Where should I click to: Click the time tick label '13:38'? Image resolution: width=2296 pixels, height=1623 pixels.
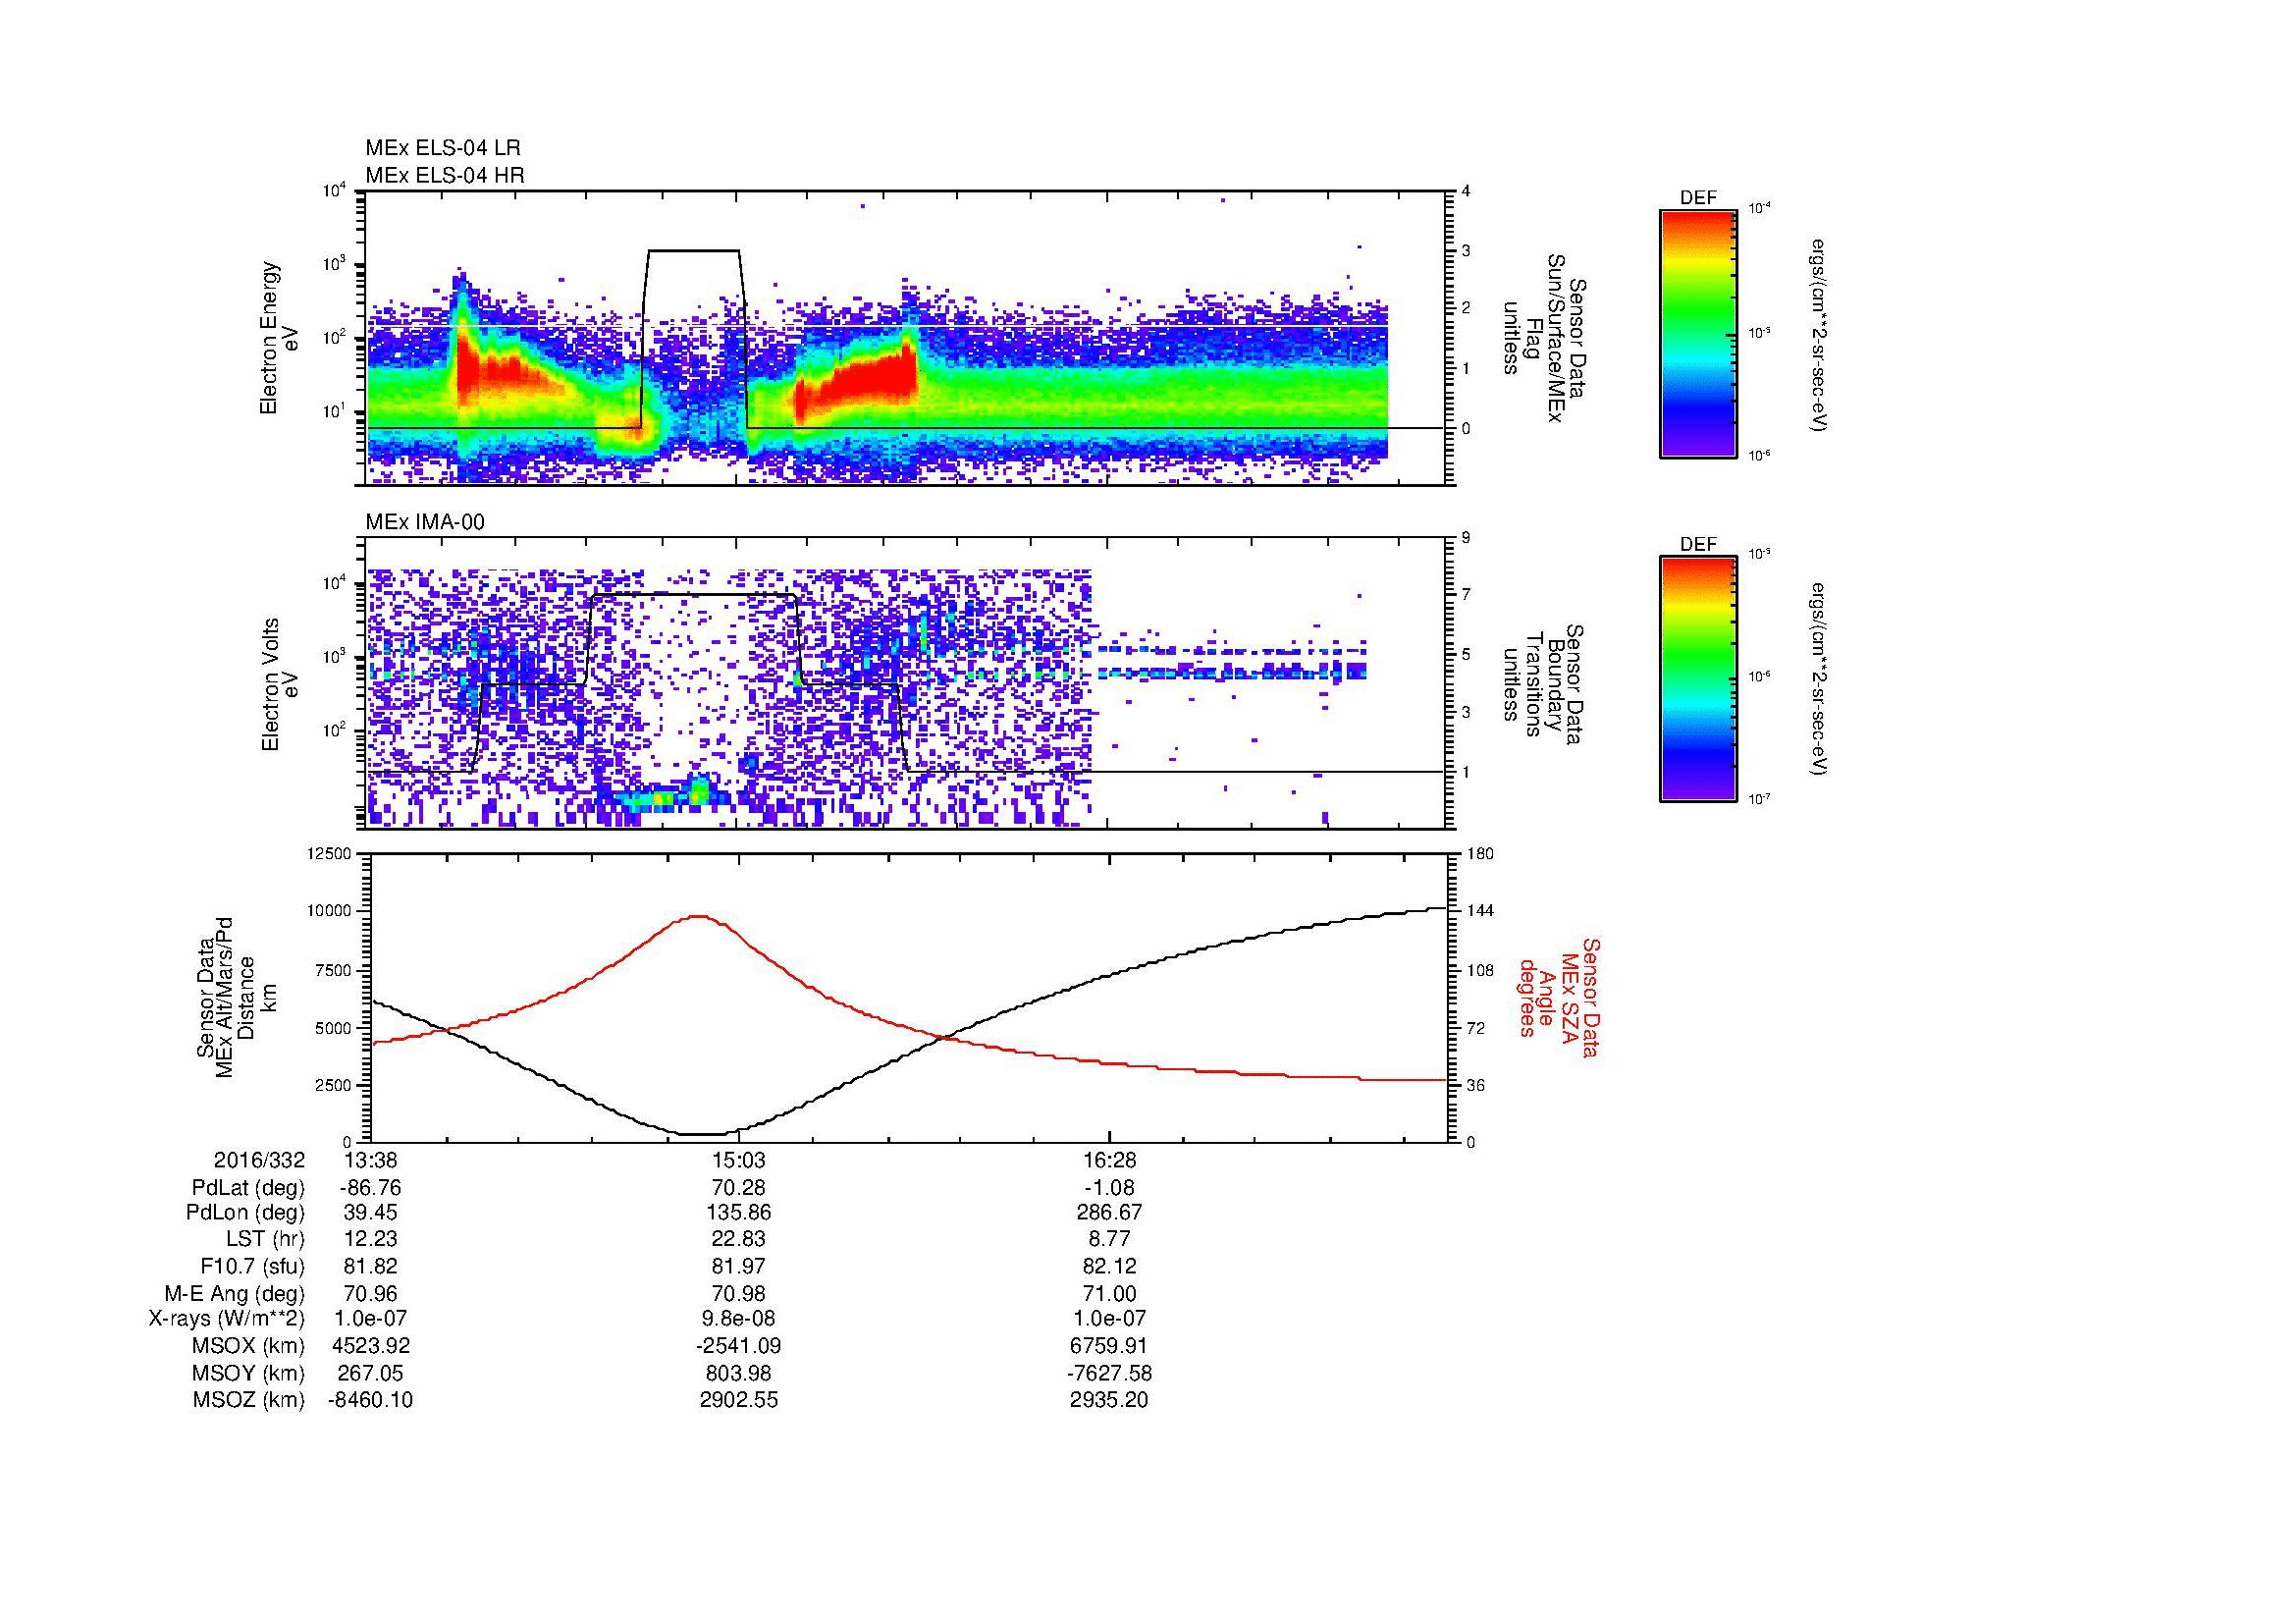[370, 1160]
